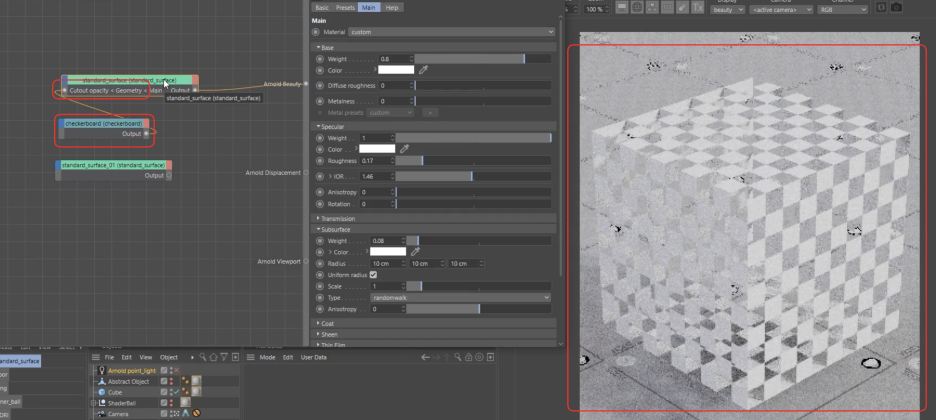Open the Objects manager hamburger menu
936x420 pixels.
pos(96,357)
